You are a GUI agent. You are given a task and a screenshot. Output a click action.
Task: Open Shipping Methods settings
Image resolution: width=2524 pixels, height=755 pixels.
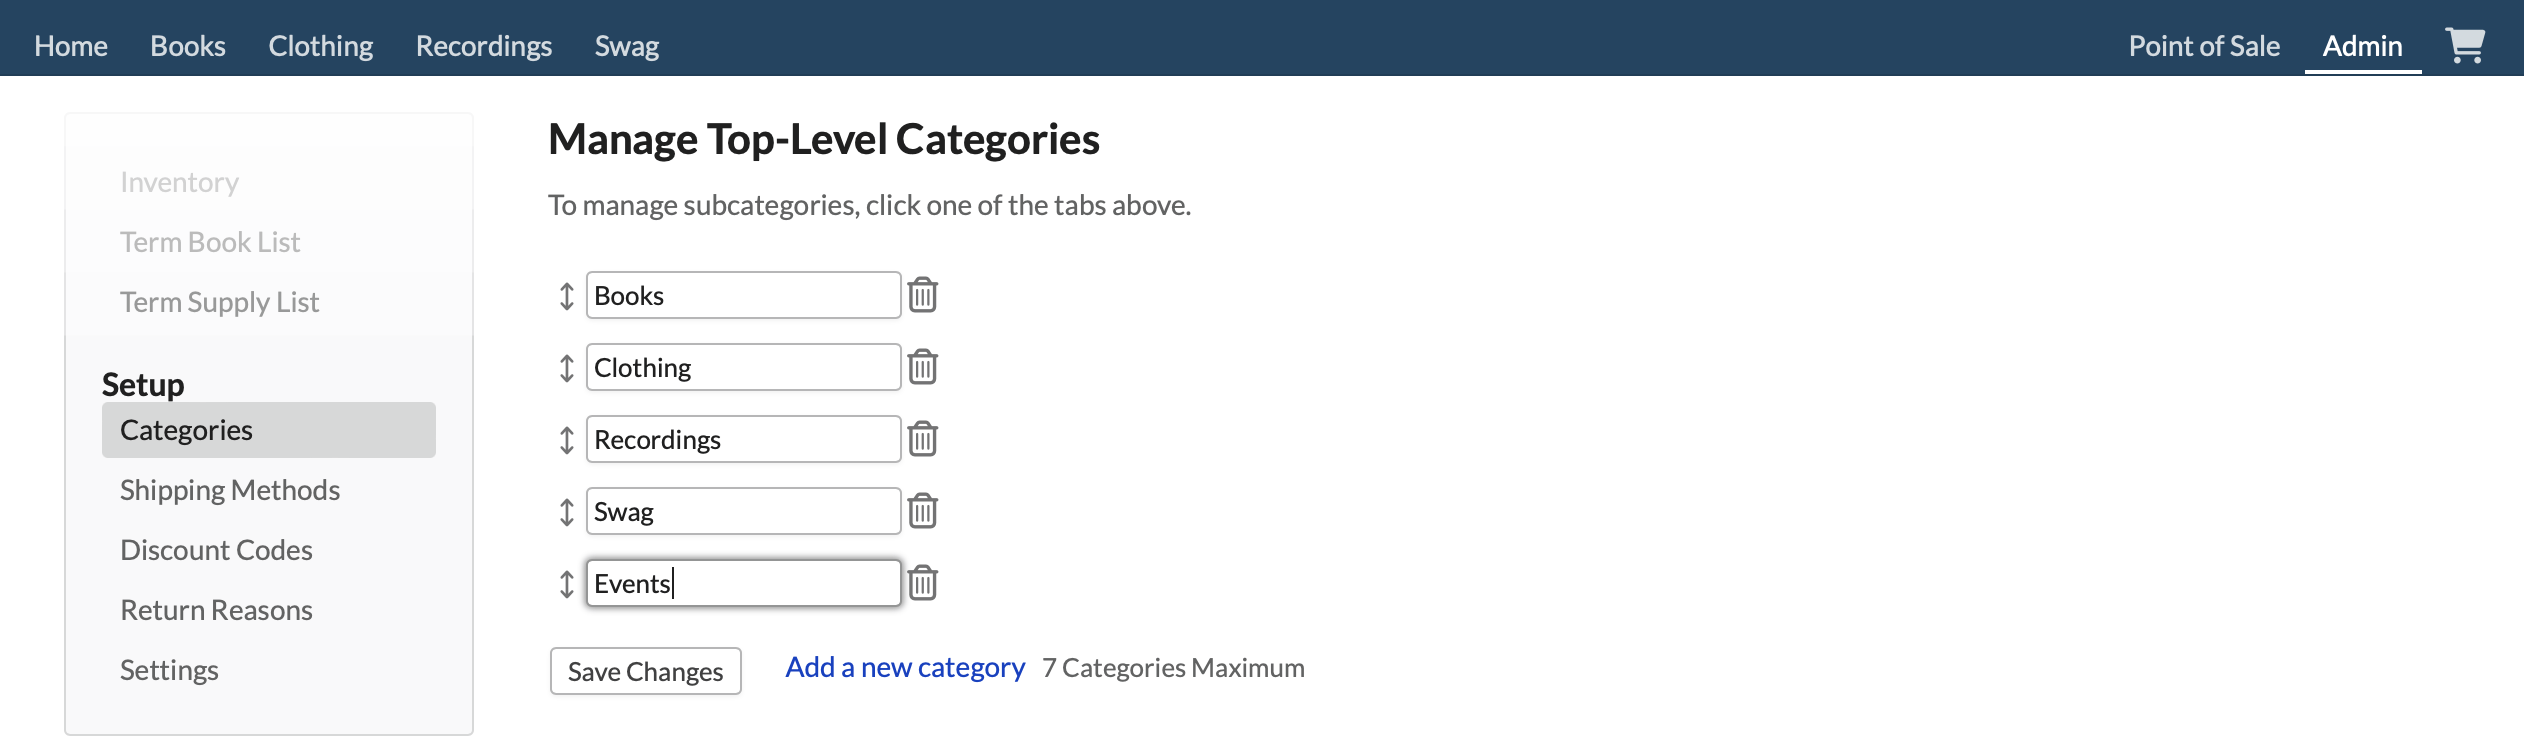click(229, 489)
